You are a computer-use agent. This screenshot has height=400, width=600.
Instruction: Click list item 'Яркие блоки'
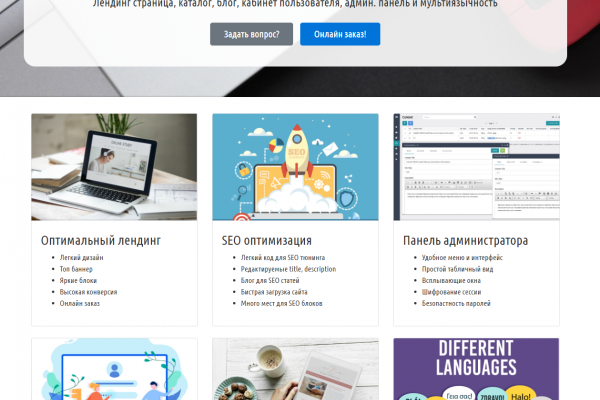tap(78, 281)
